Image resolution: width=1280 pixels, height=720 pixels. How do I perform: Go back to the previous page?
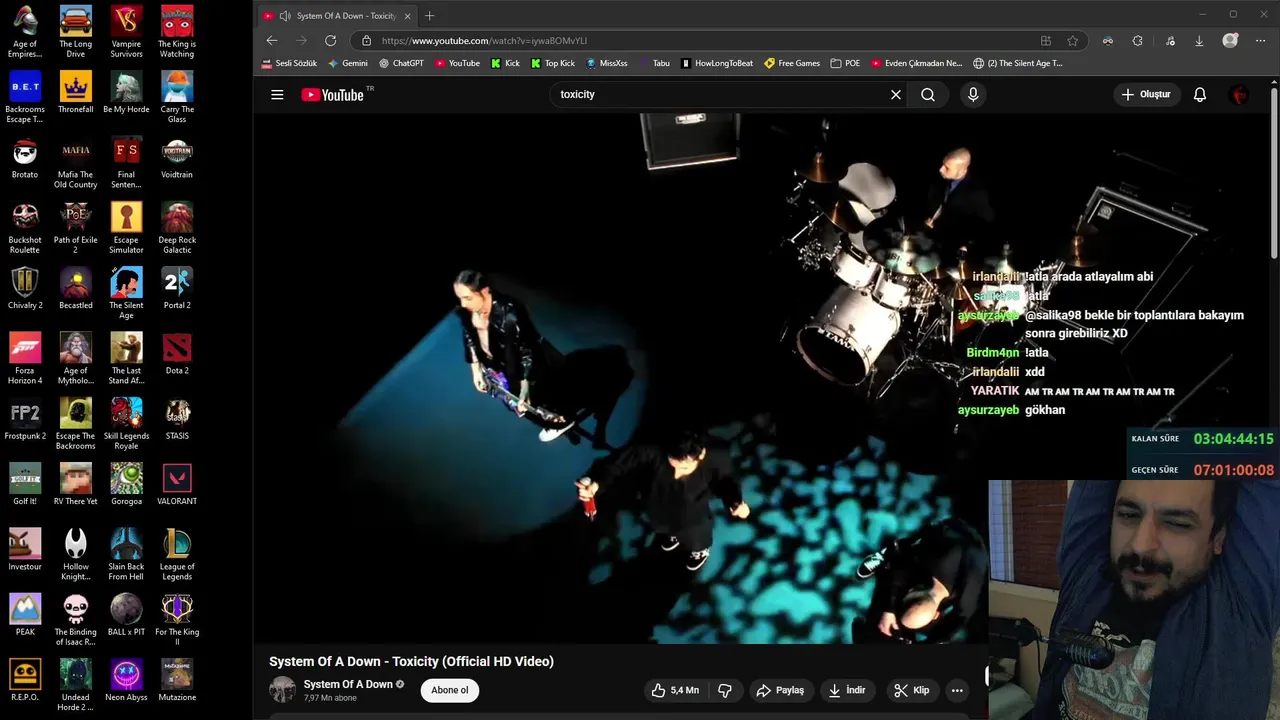(272, 41)
